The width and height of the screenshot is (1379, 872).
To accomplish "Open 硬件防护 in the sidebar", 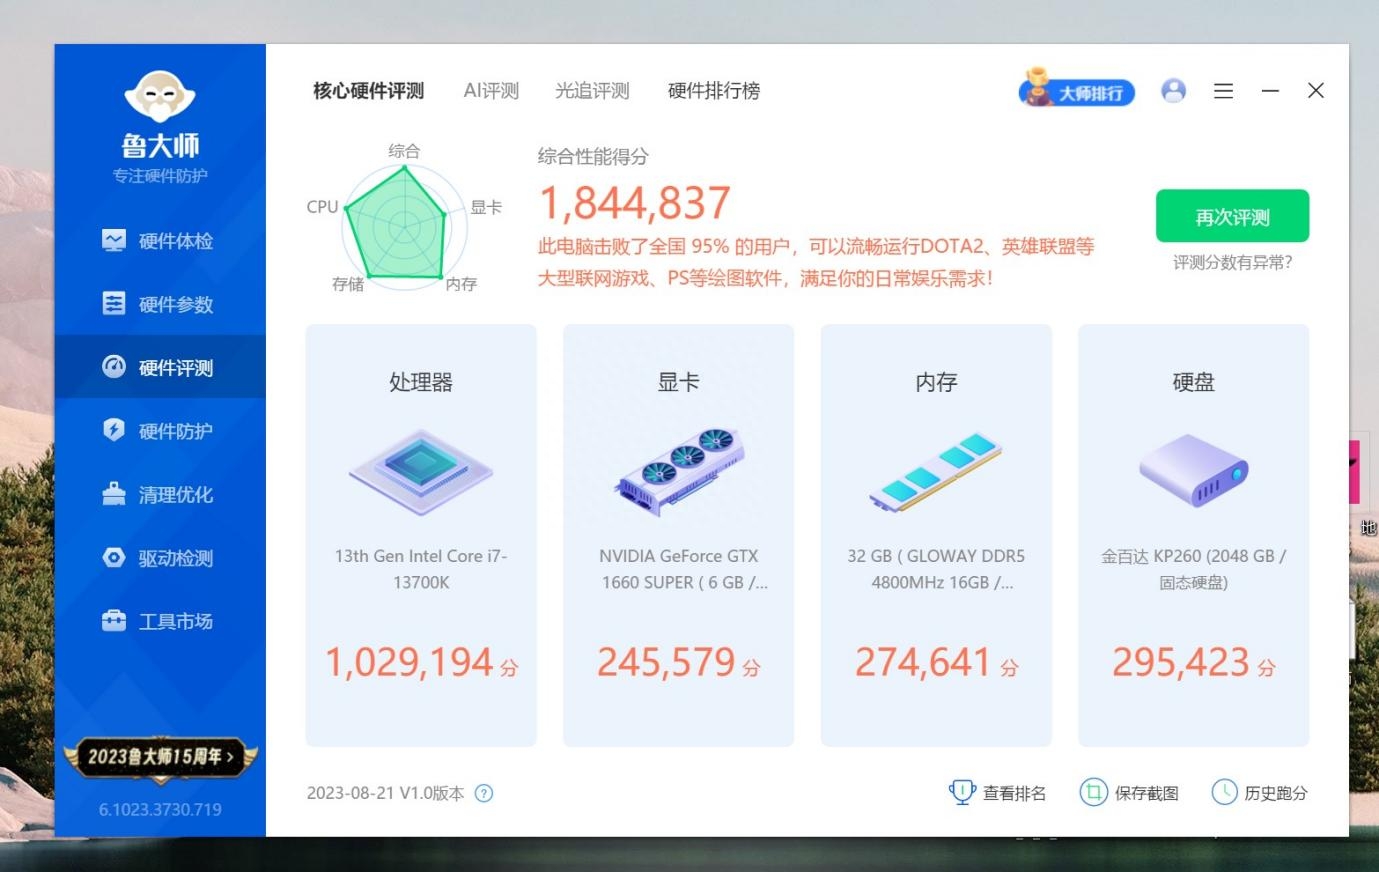I will click(160, 431).
